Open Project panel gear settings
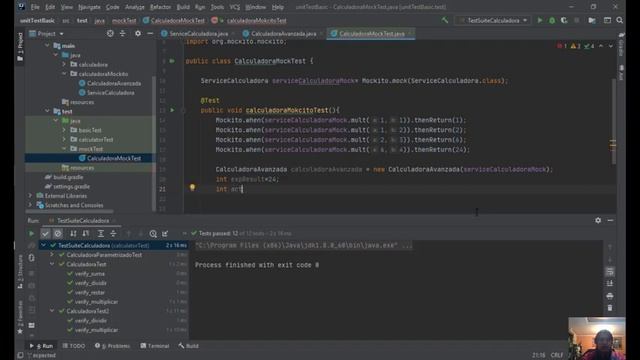Viewport: 640px width, 360px height. click(x=138, y=33)
